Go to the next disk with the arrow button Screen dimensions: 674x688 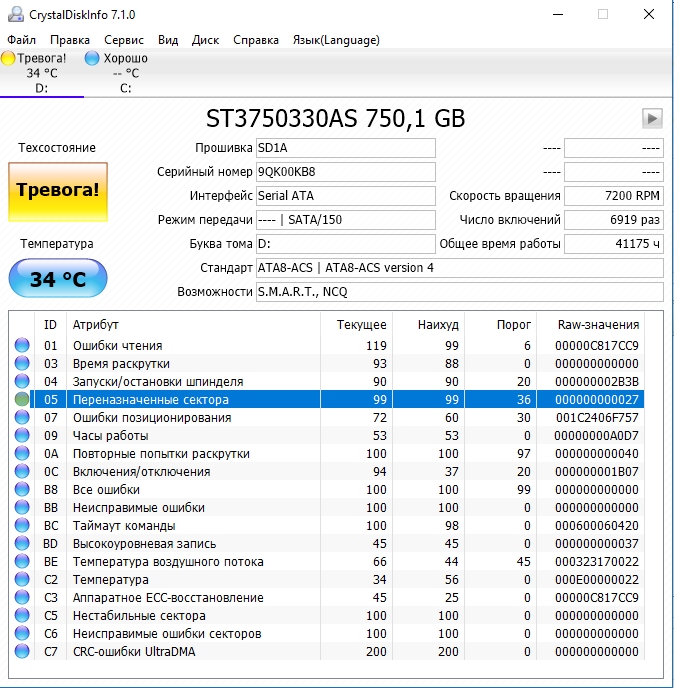click(652, 118)
